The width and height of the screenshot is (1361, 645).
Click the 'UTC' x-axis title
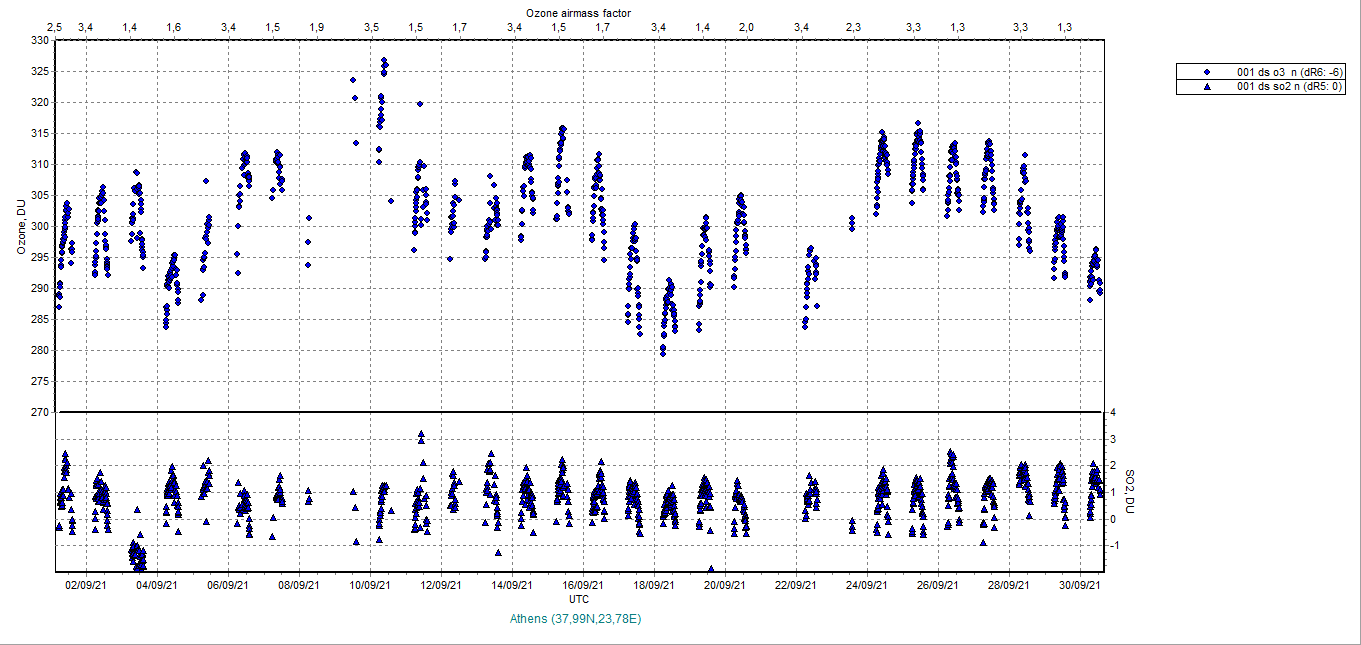coord(578,599)
